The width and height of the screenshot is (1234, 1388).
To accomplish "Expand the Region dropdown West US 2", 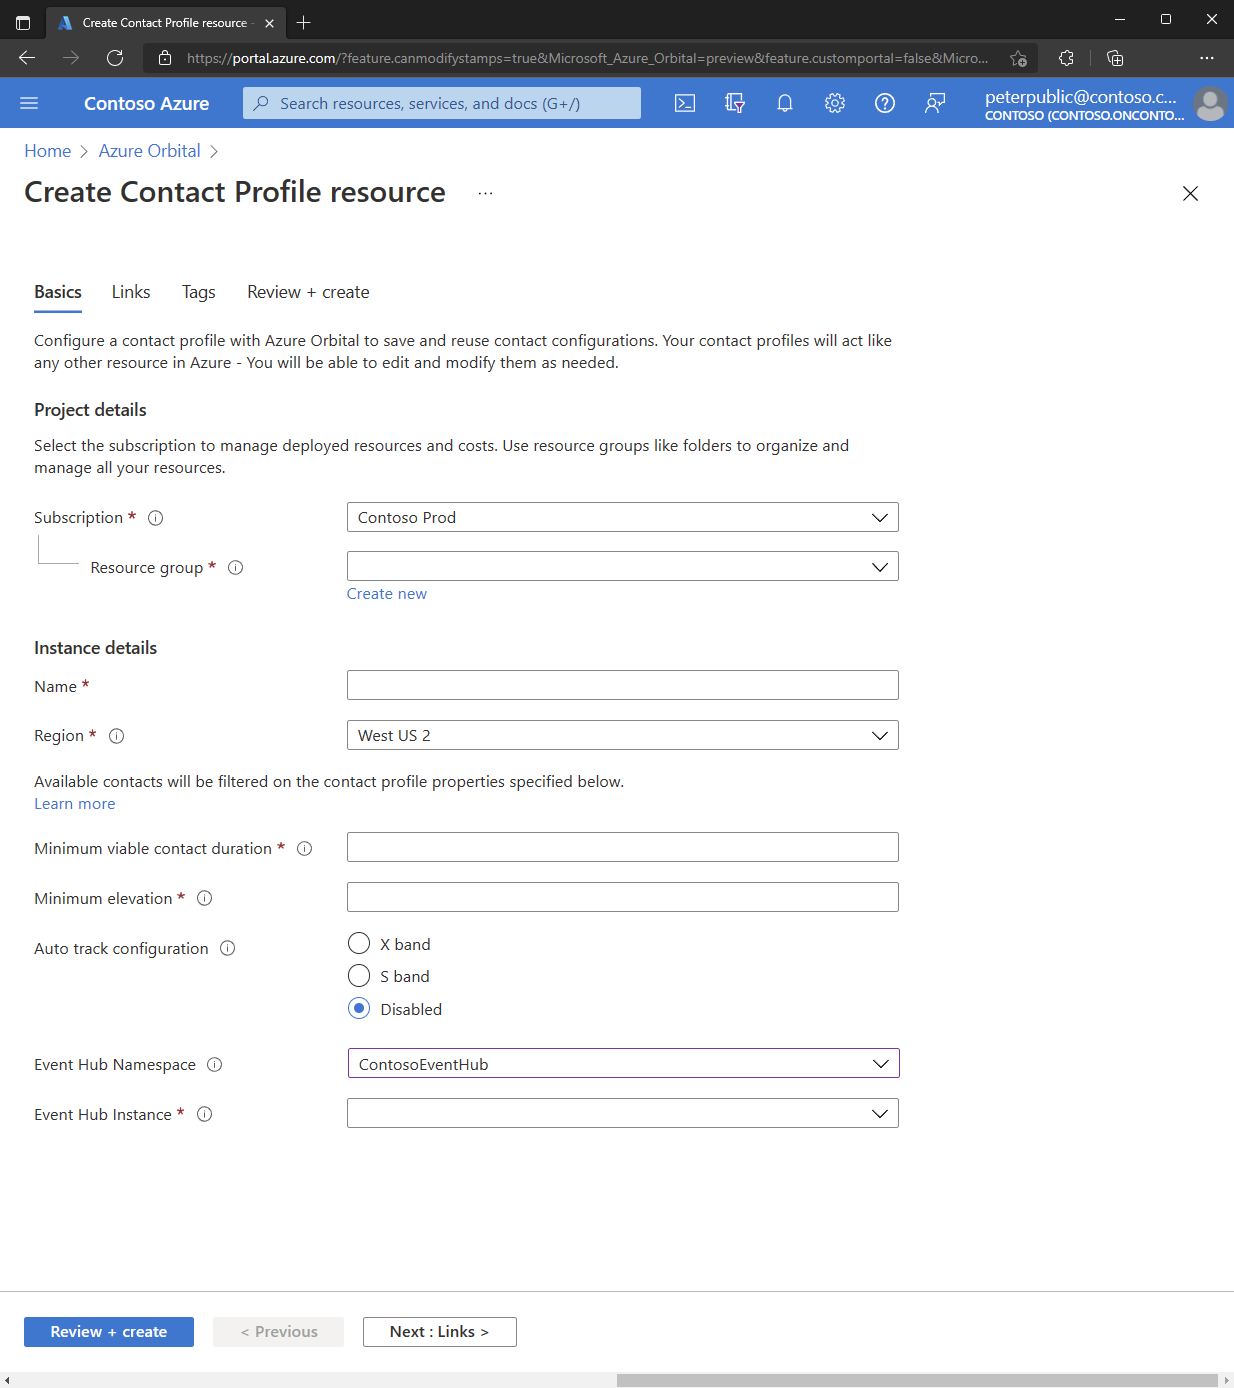I will tap(622, 735).
